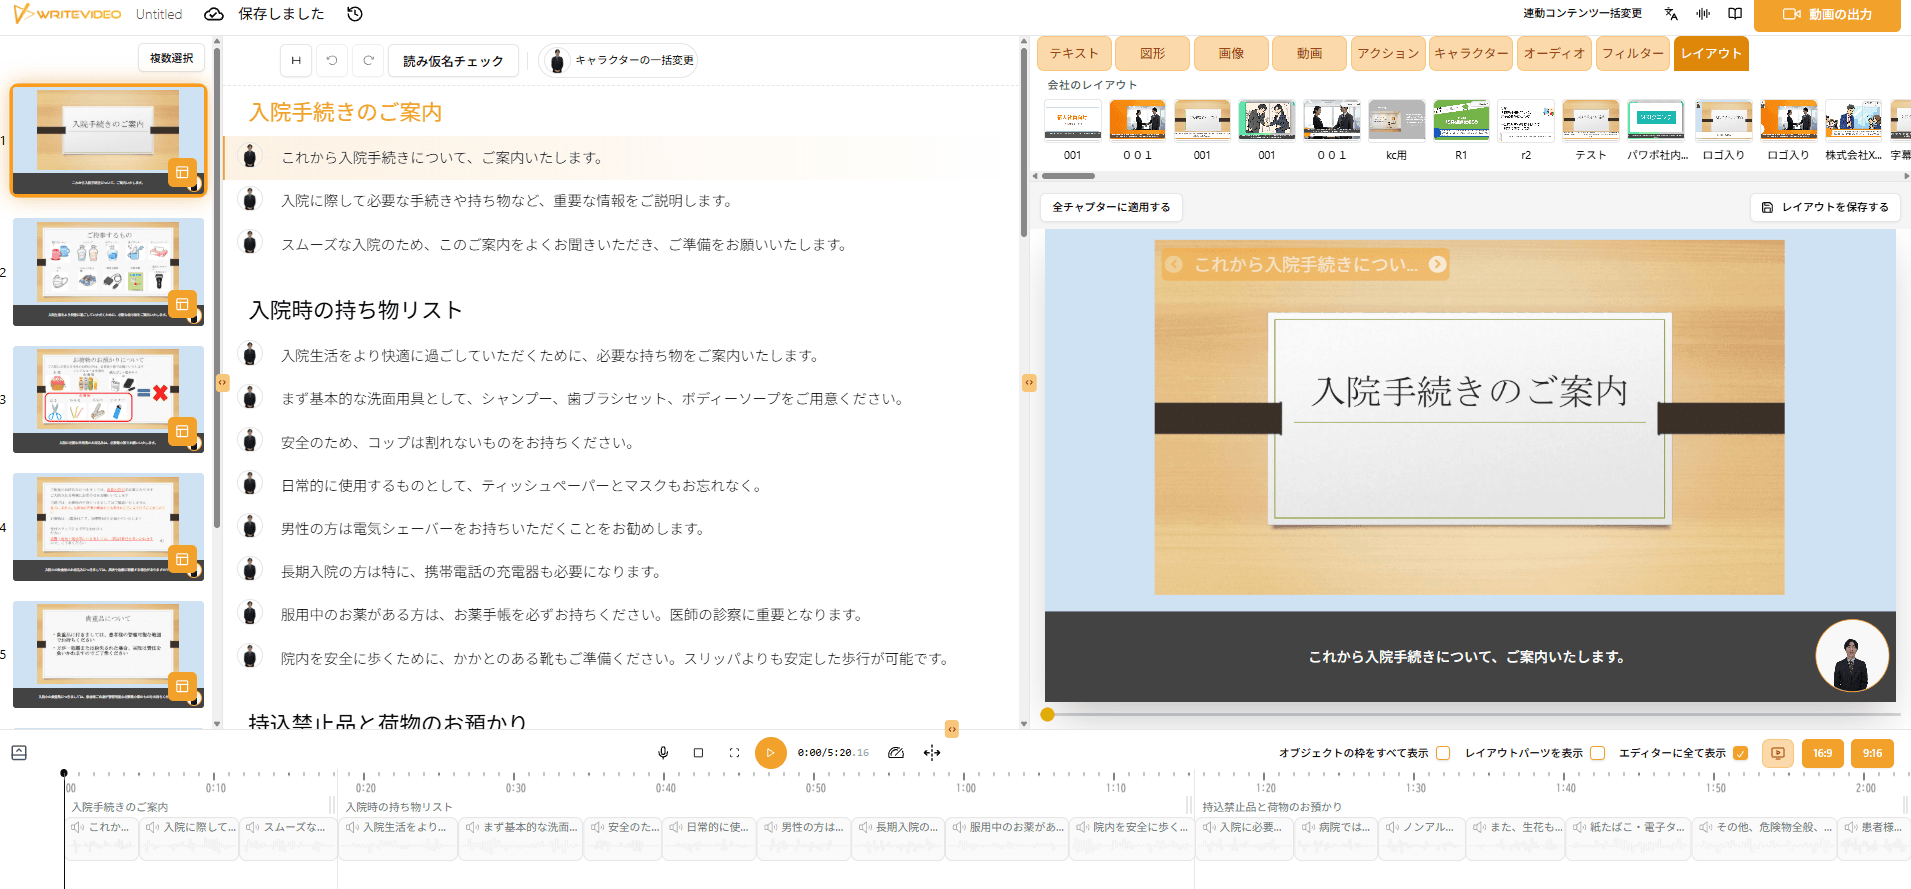Click the preview progress slider handle

coord(1047,714)
